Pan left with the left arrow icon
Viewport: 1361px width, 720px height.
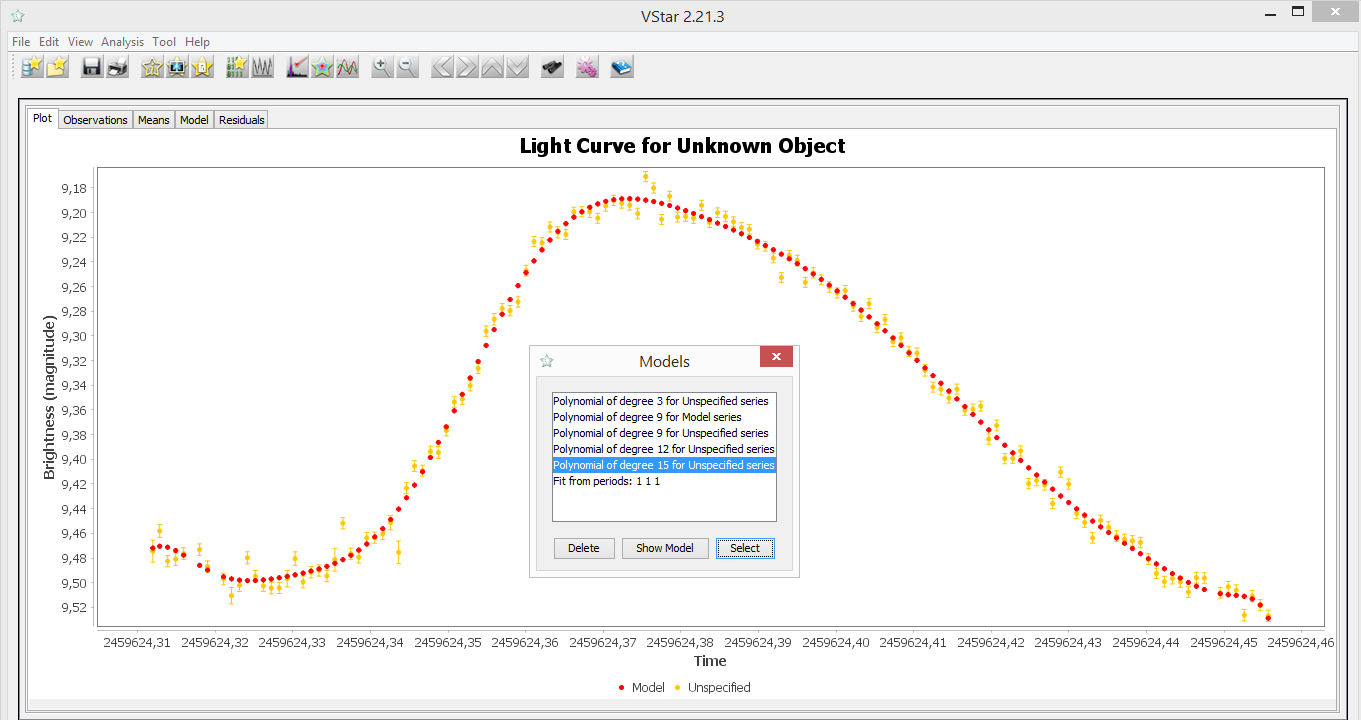(442, 68)
